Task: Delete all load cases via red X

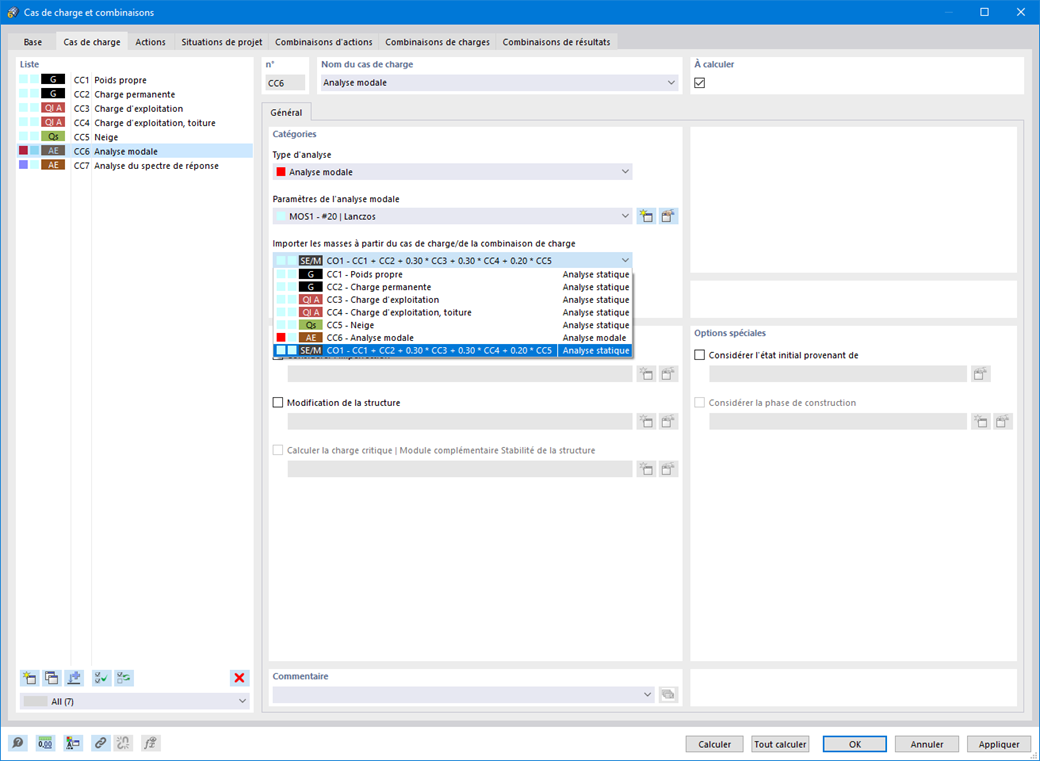Action: point(239,678)
